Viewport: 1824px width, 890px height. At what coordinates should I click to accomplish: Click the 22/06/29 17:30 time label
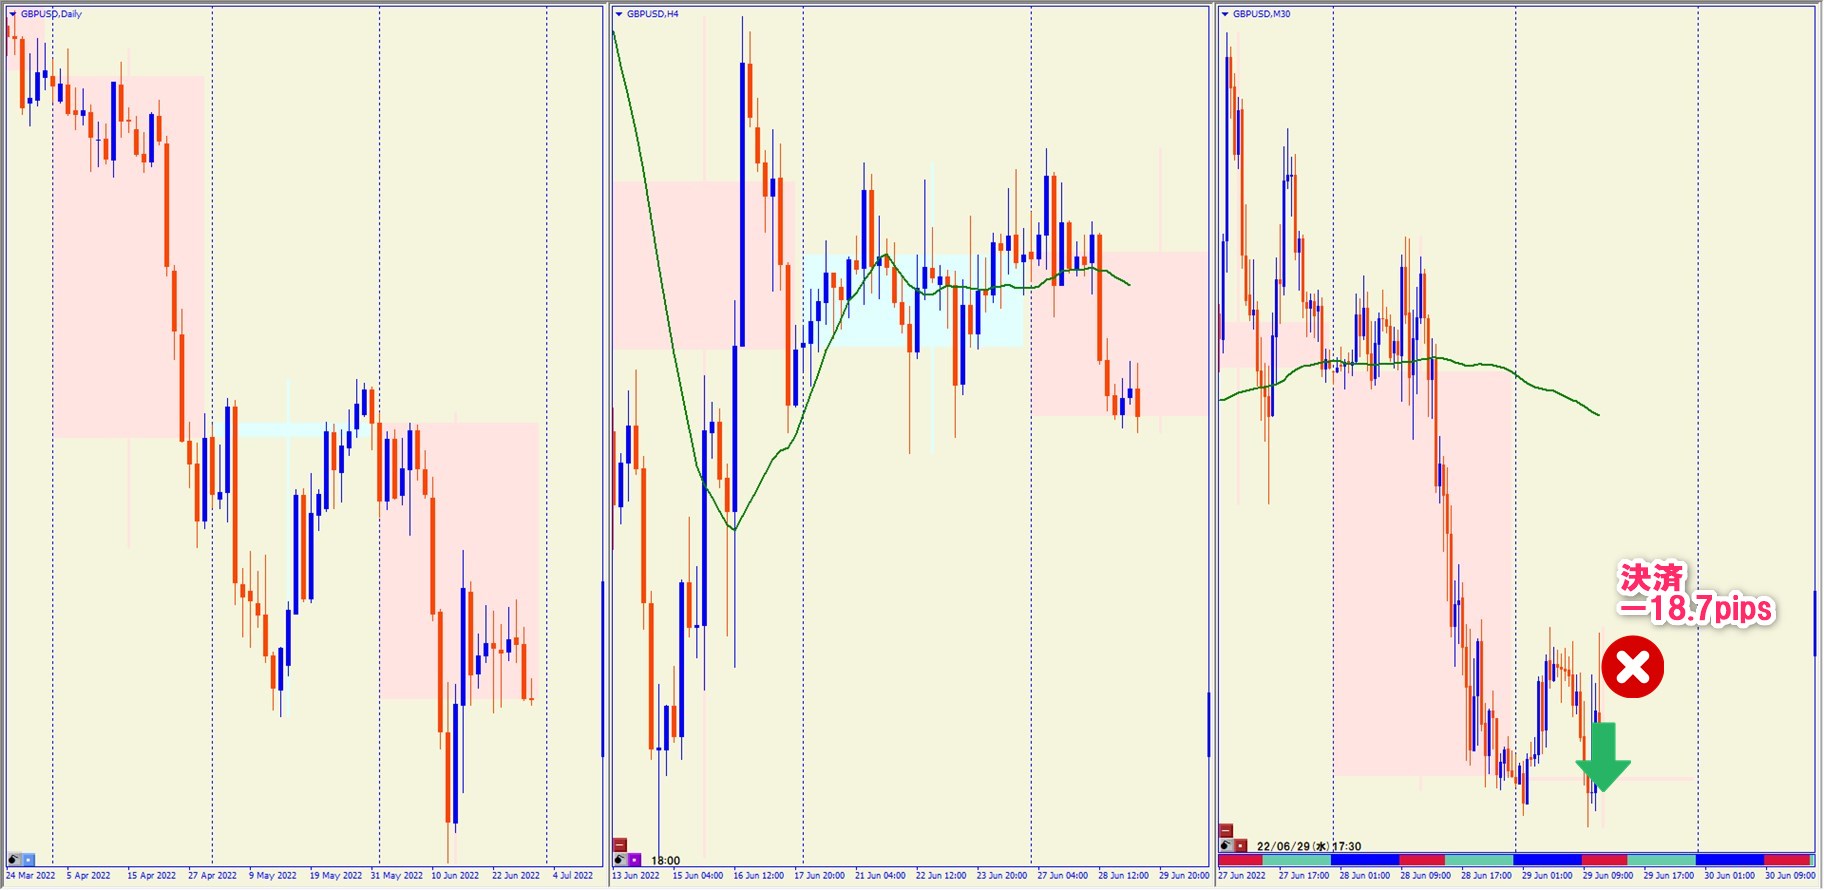(1308, 846)
